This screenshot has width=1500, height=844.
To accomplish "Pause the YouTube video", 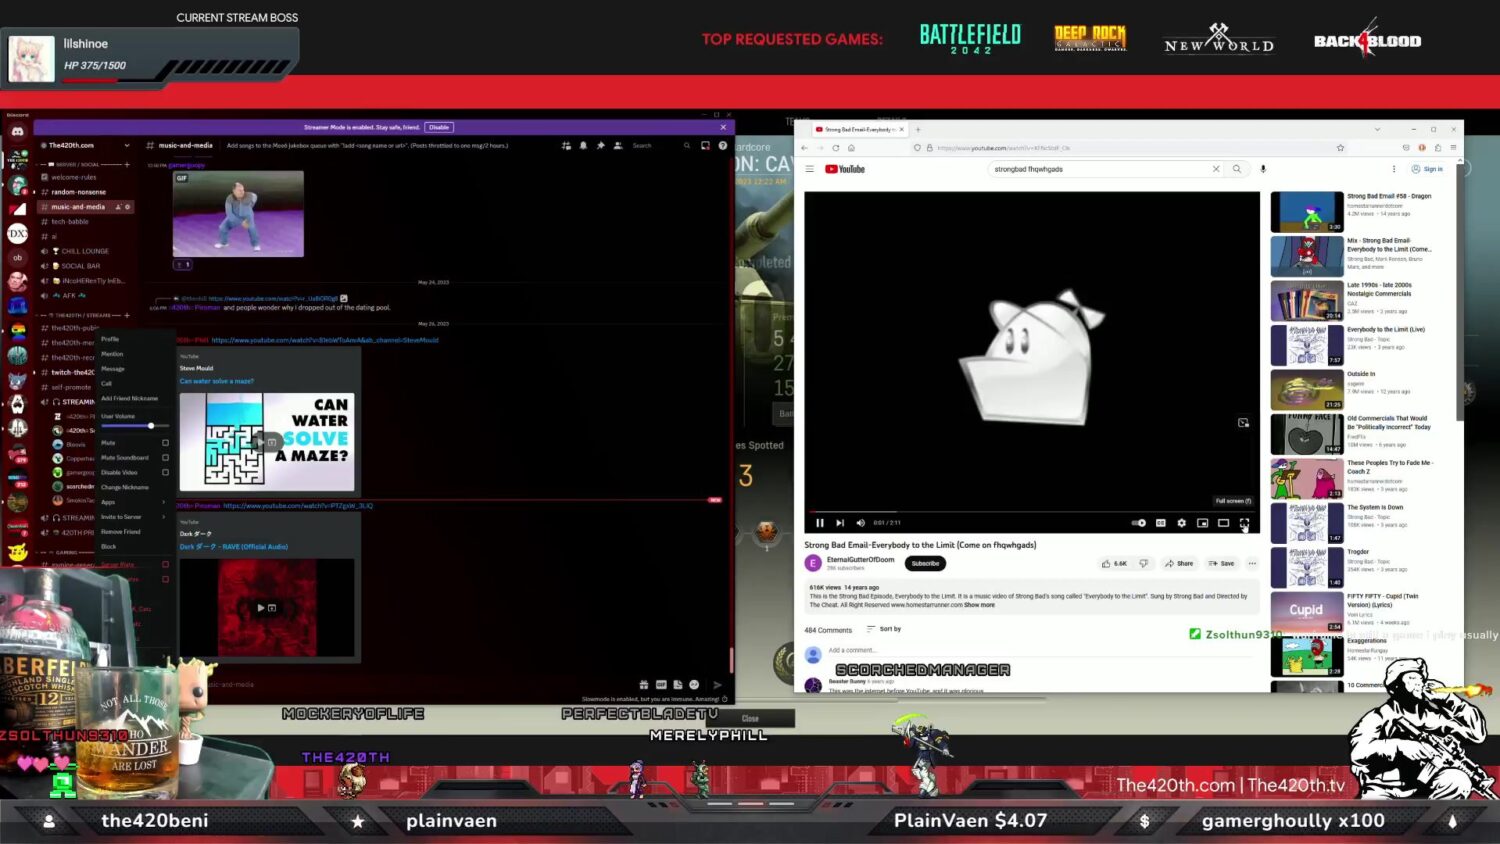I will coord(820,523).
